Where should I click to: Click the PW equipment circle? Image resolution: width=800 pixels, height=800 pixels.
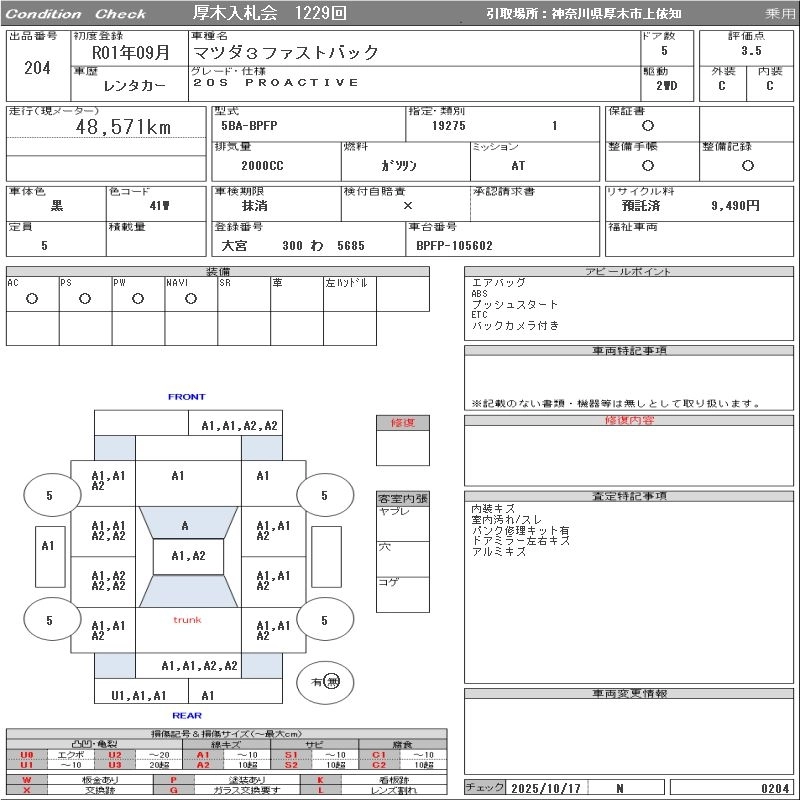click(x=137, y=299)
